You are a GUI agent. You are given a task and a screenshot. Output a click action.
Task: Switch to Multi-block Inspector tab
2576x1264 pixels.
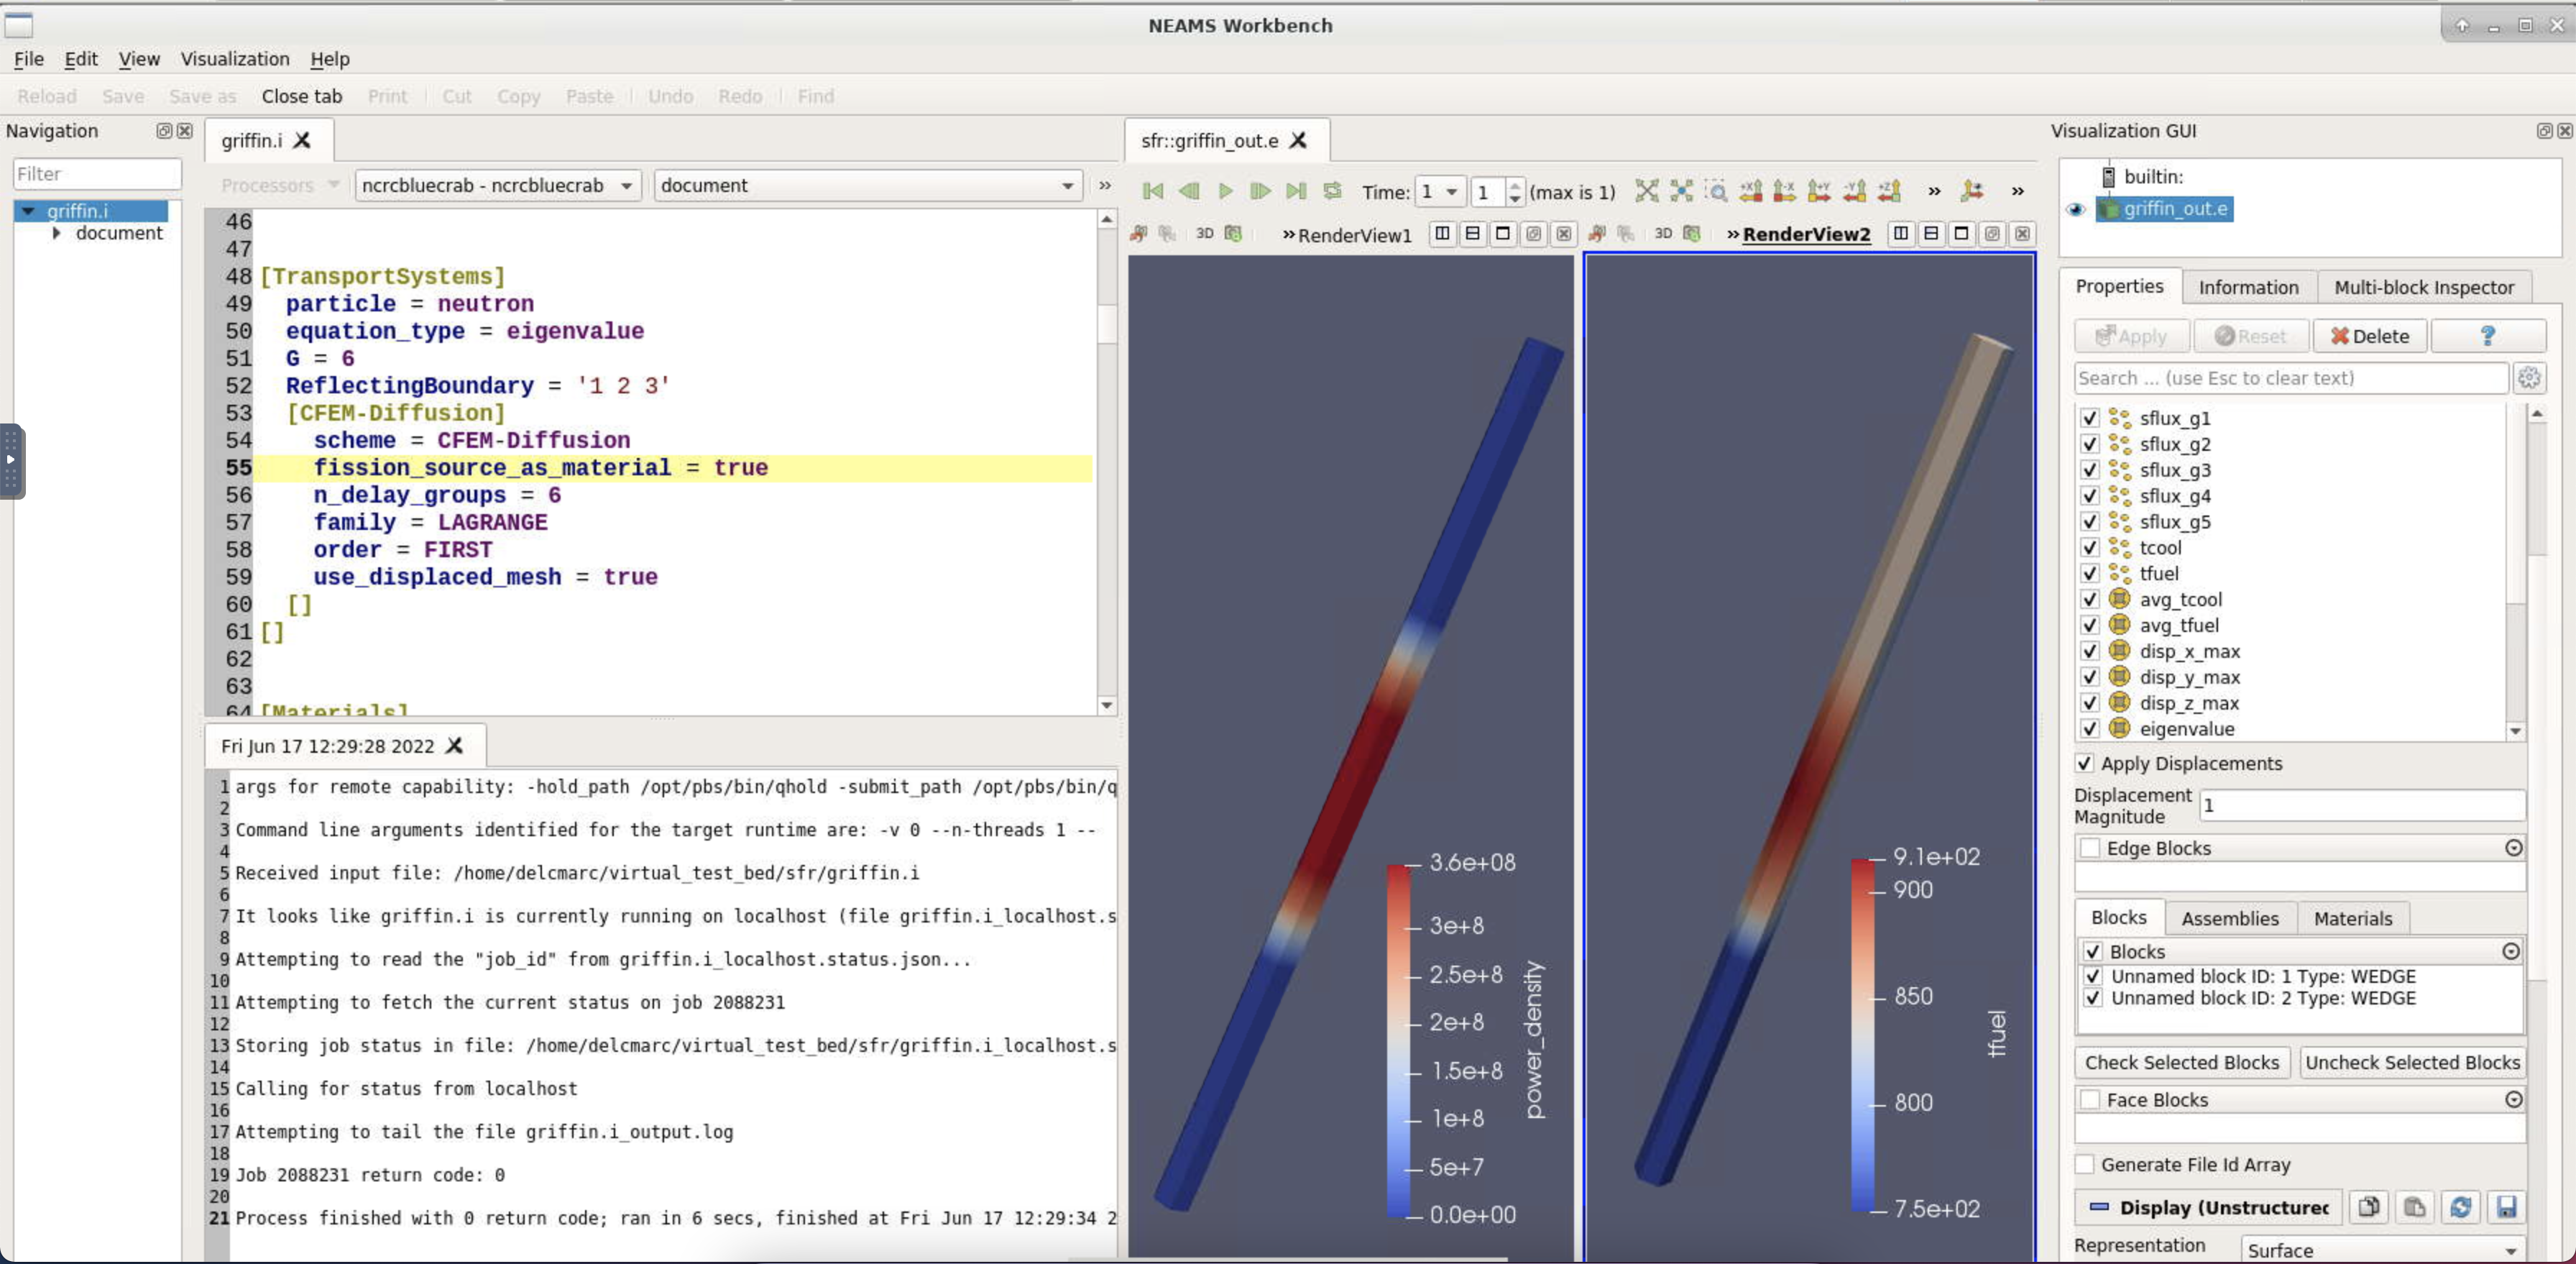2424,288
